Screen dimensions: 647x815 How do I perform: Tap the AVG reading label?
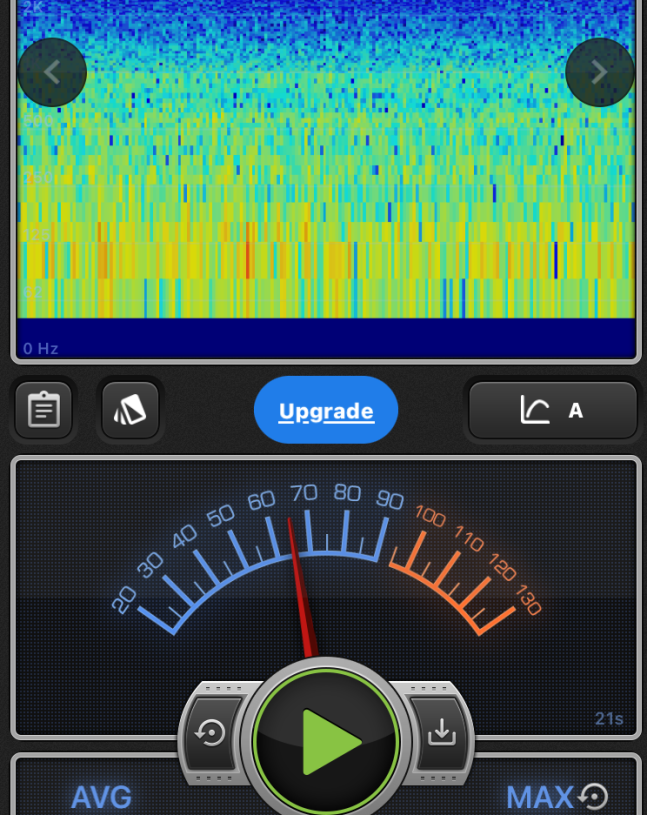101,797
